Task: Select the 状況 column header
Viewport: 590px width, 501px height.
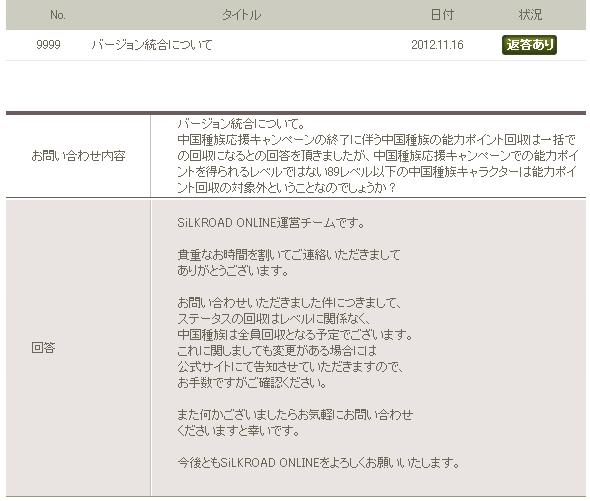Action: 530,15
